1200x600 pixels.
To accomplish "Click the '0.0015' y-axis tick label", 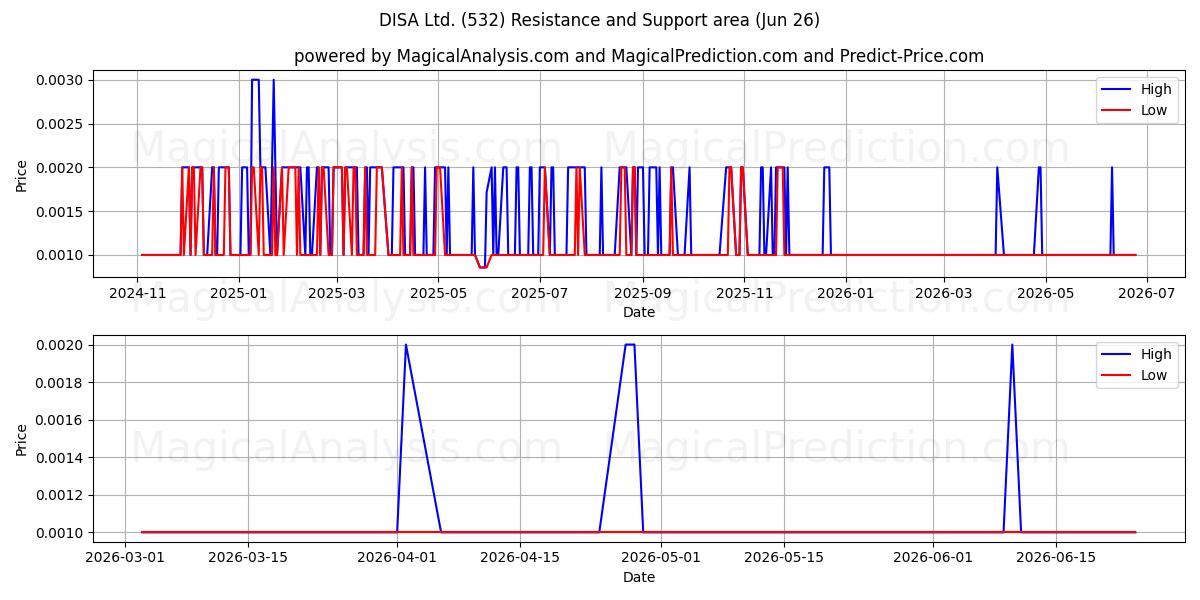I will pyautogui.click(x=61, y=211).
